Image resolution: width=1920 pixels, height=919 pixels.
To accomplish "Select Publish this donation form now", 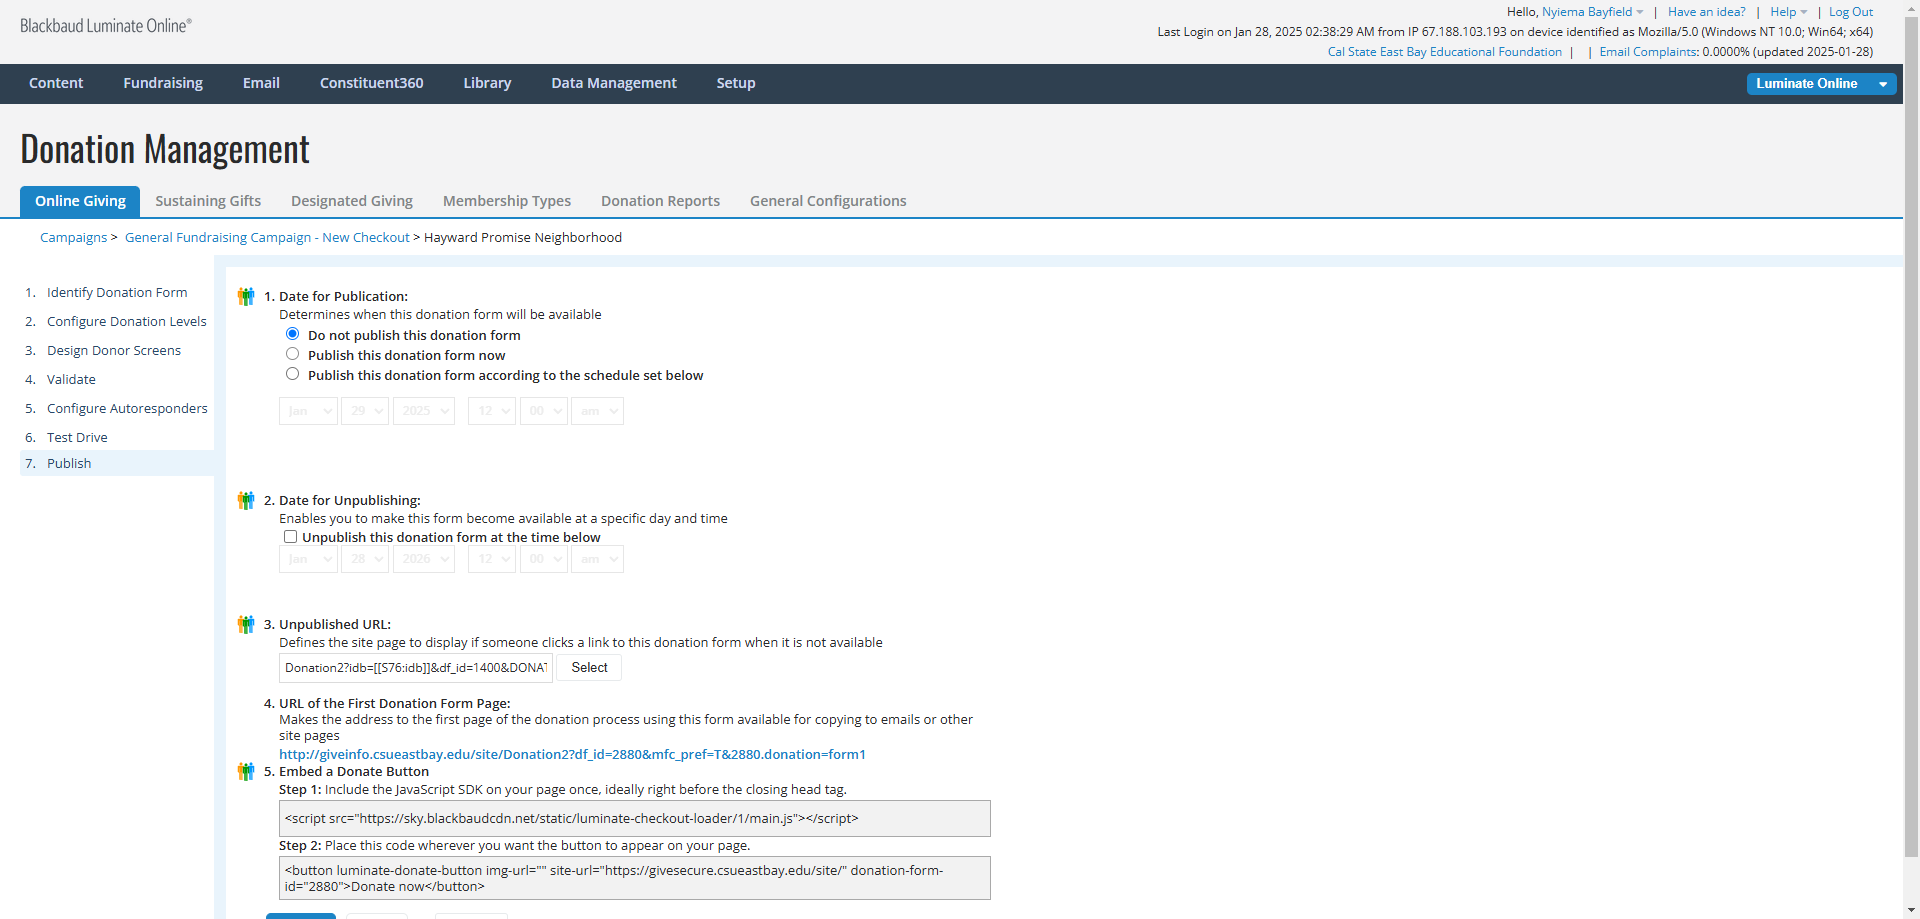I will tap(292, 354).
